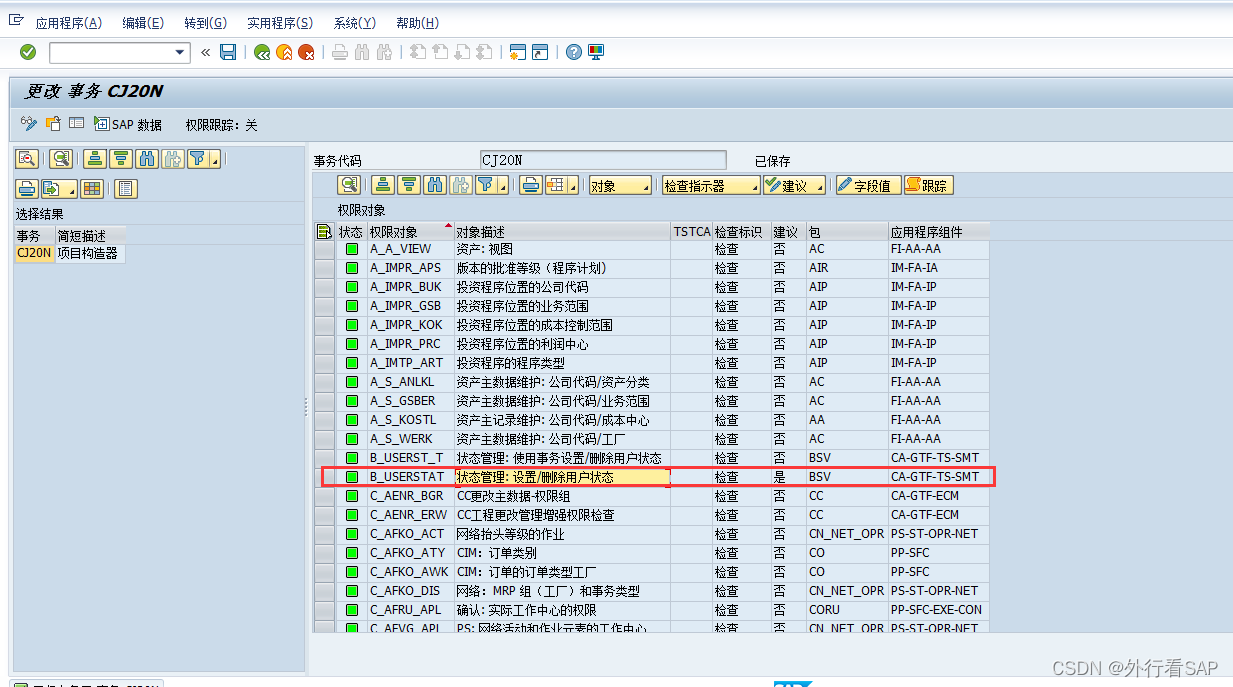The width and height of the screenshot is (1233, 687).
Task: Click the 字段值 button
Action: (x=868, y=185)
